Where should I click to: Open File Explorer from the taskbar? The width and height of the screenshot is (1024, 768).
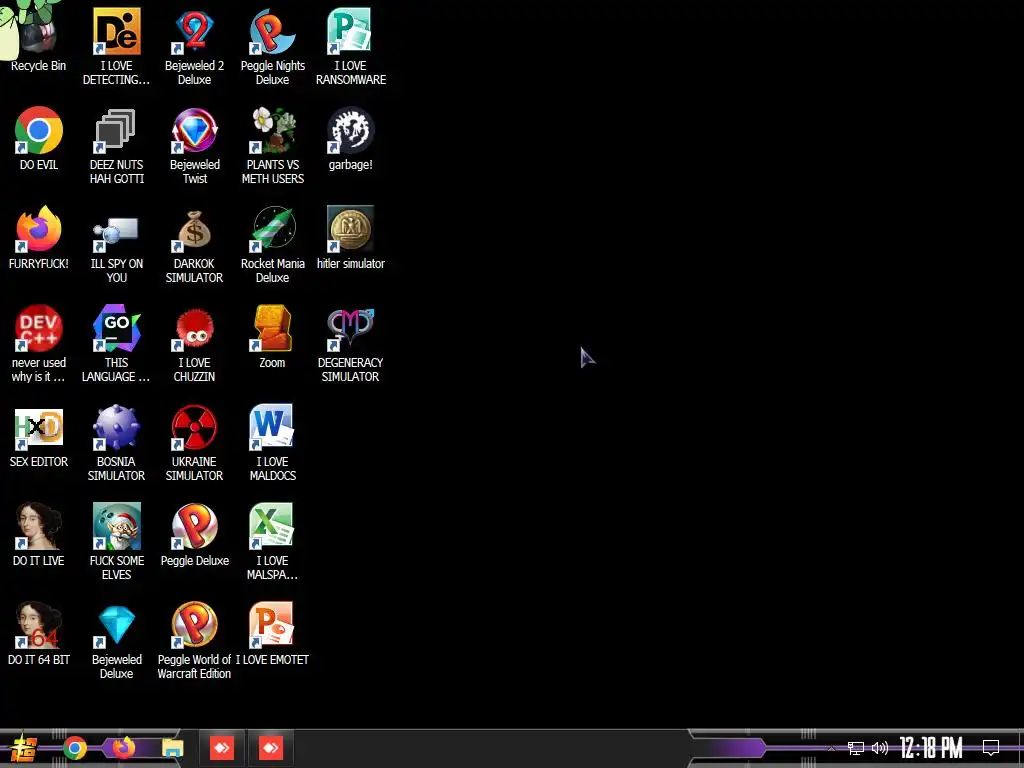[172, 748]
